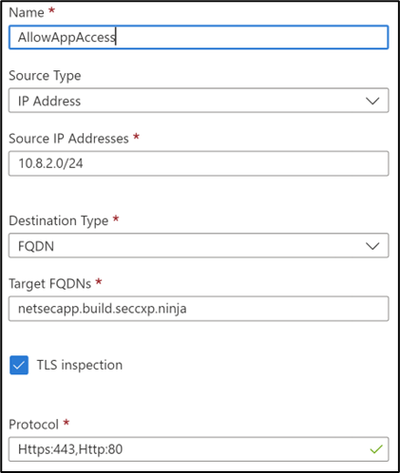400x473 pixels.
Task: Click into the Source IP Addresses field
Action: tap(199, 163)
